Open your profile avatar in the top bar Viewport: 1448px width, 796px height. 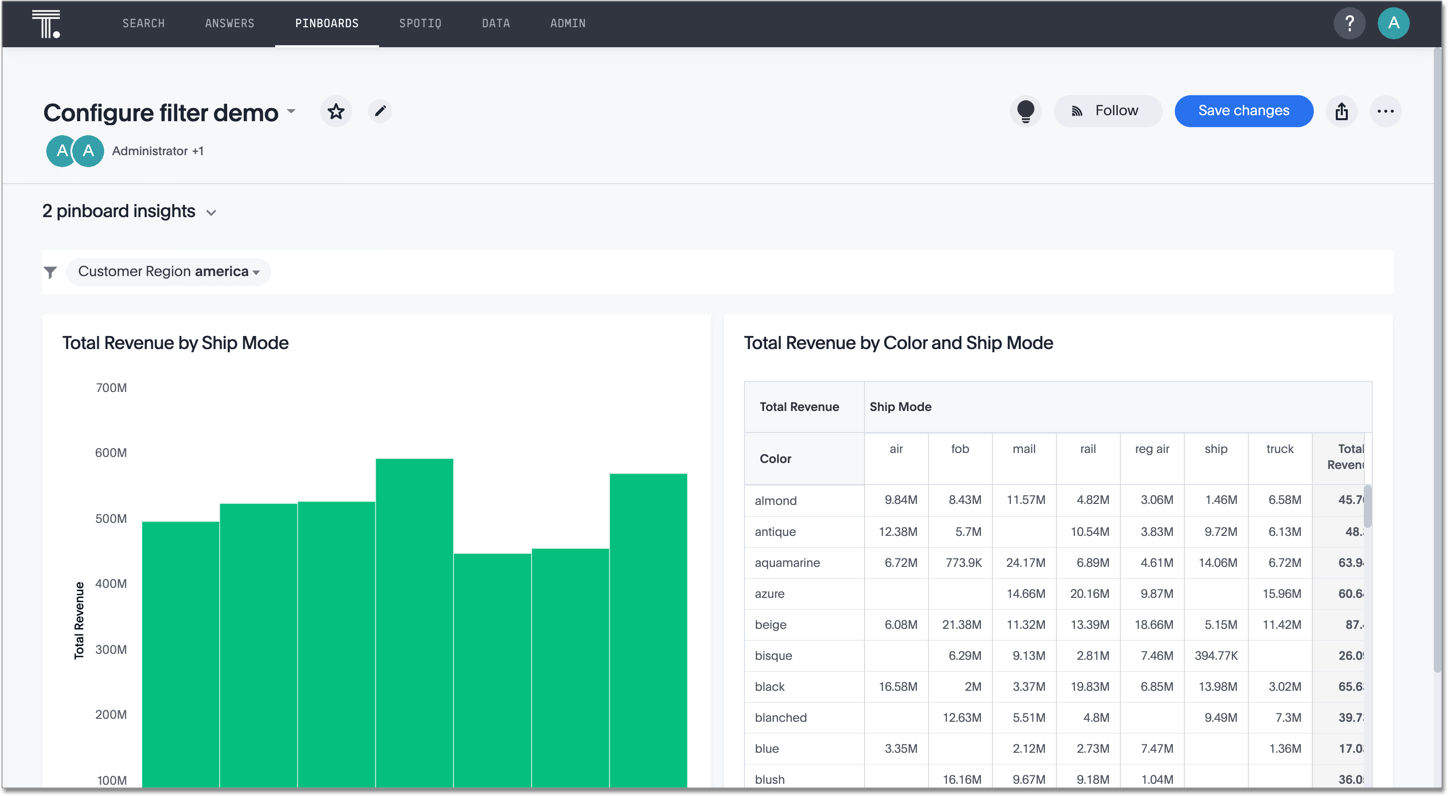coord(1394,22)
